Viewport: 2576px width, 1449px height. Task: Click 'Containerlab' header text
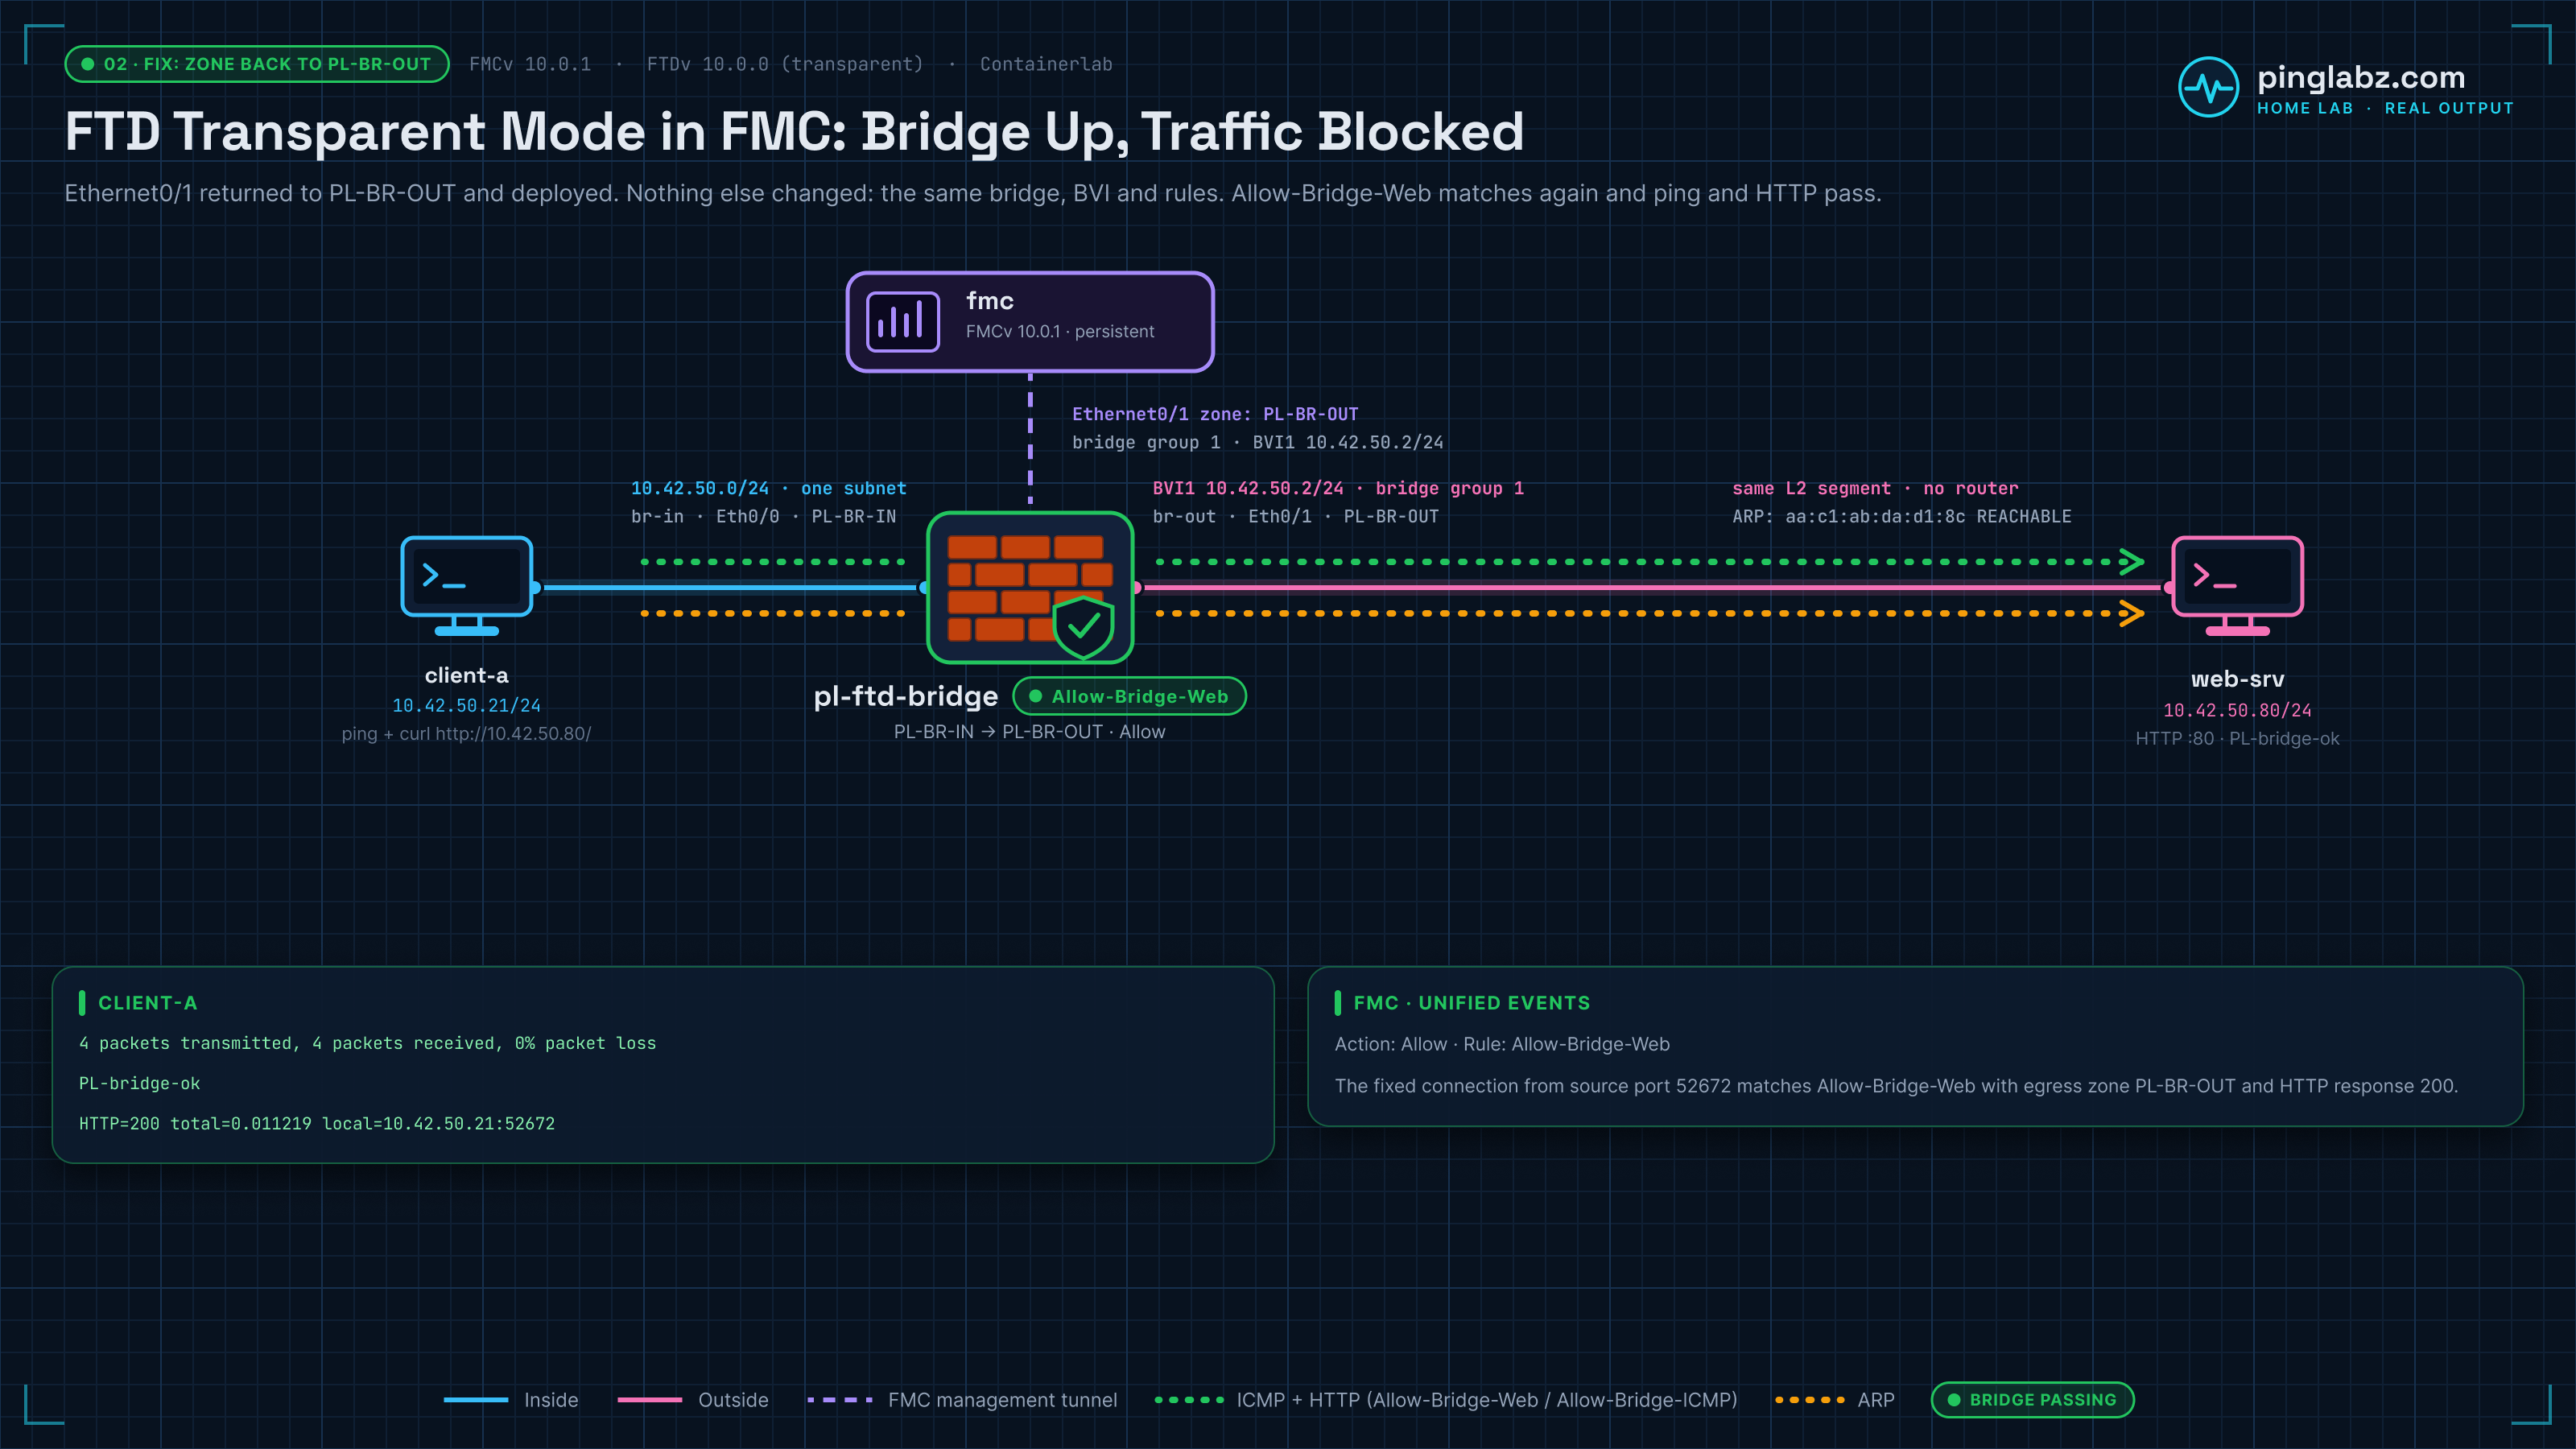click(x=1045, y=64)
